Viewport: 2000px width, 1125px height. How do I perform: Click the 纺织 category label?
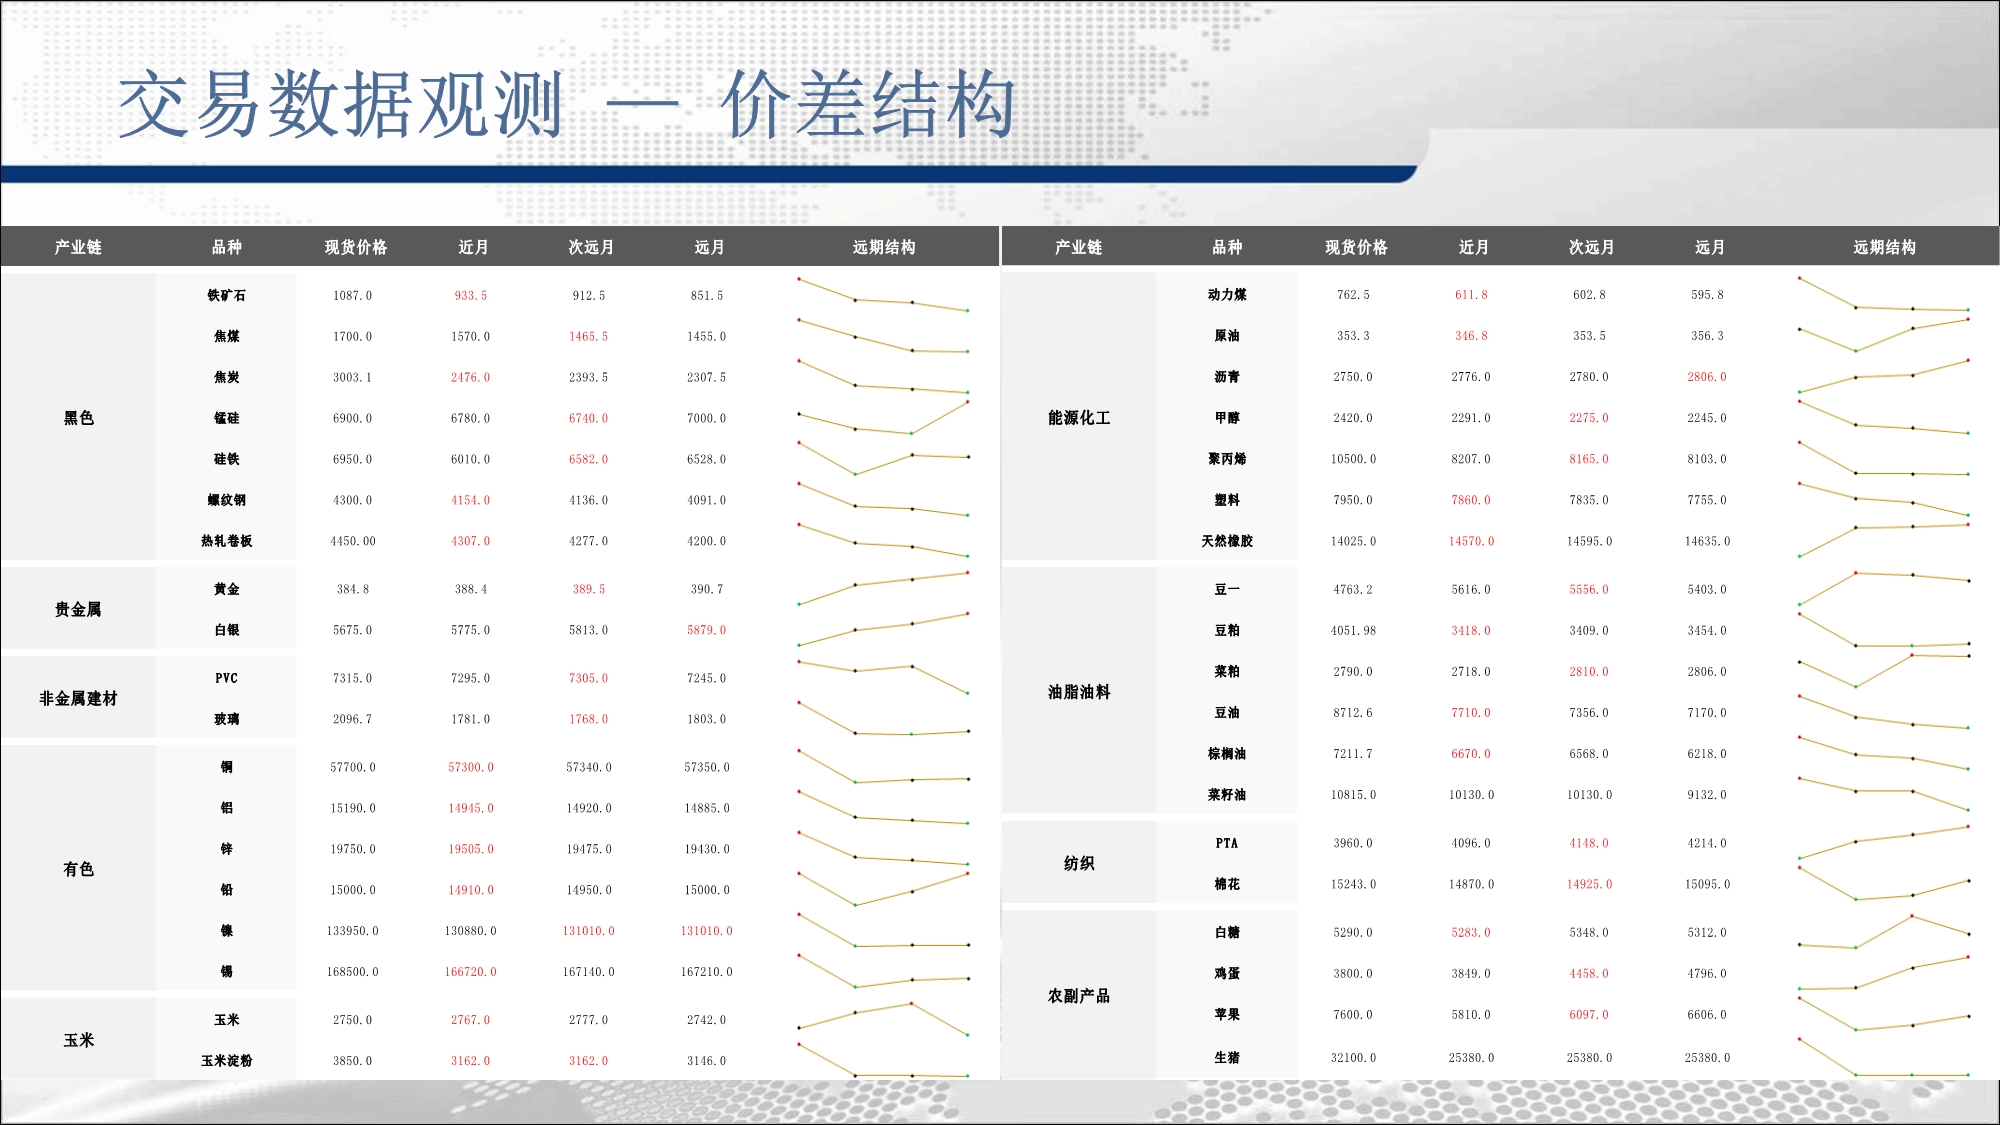[1079, 863]
